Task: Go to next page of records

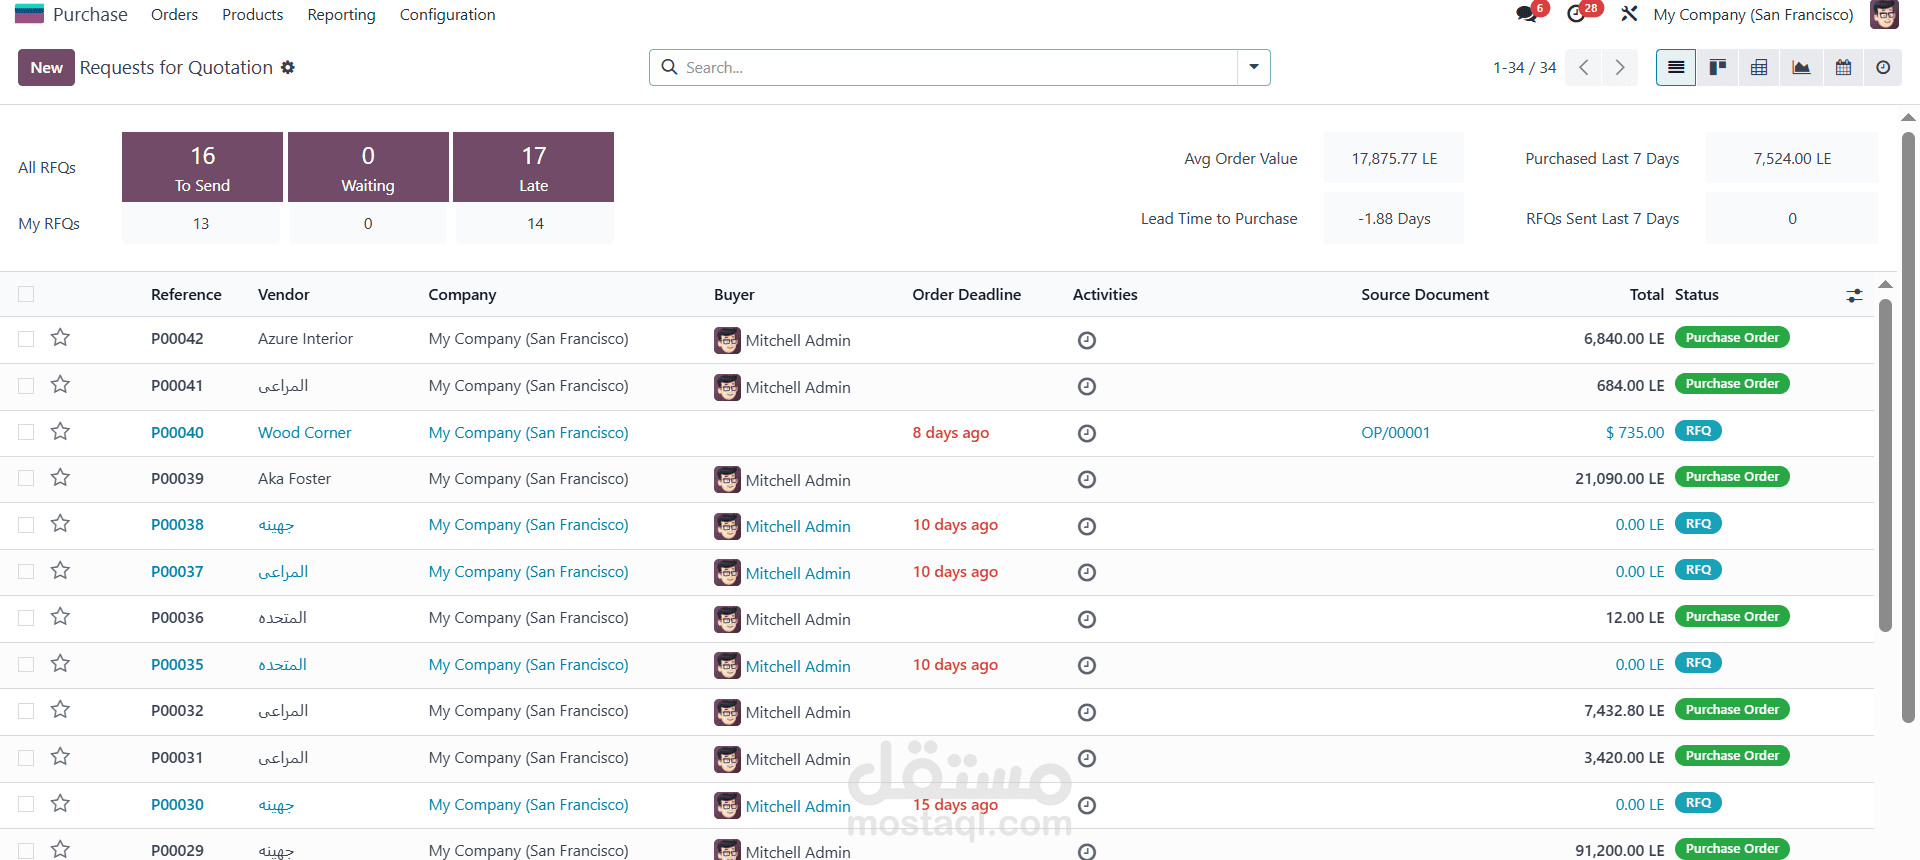Action: pos(1620,67)
